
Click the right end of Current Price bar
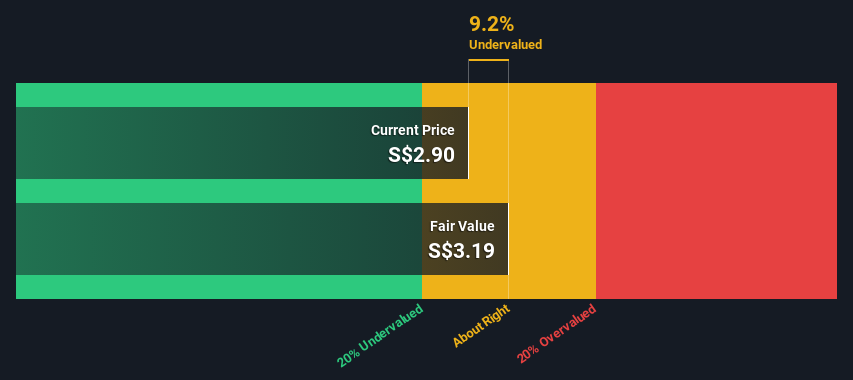click(468, 143)
